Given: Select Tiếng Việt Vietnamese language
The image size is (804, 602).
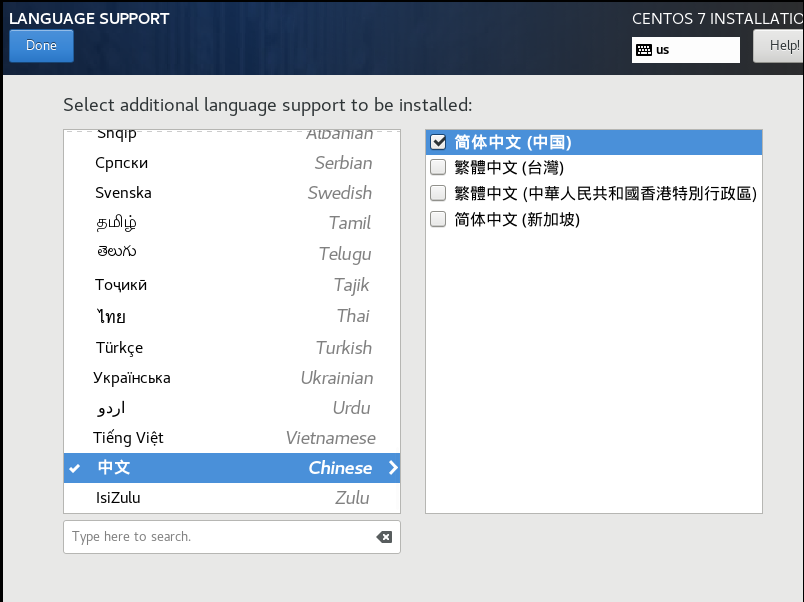Looking at the screenshot, I should click(232, 438).
